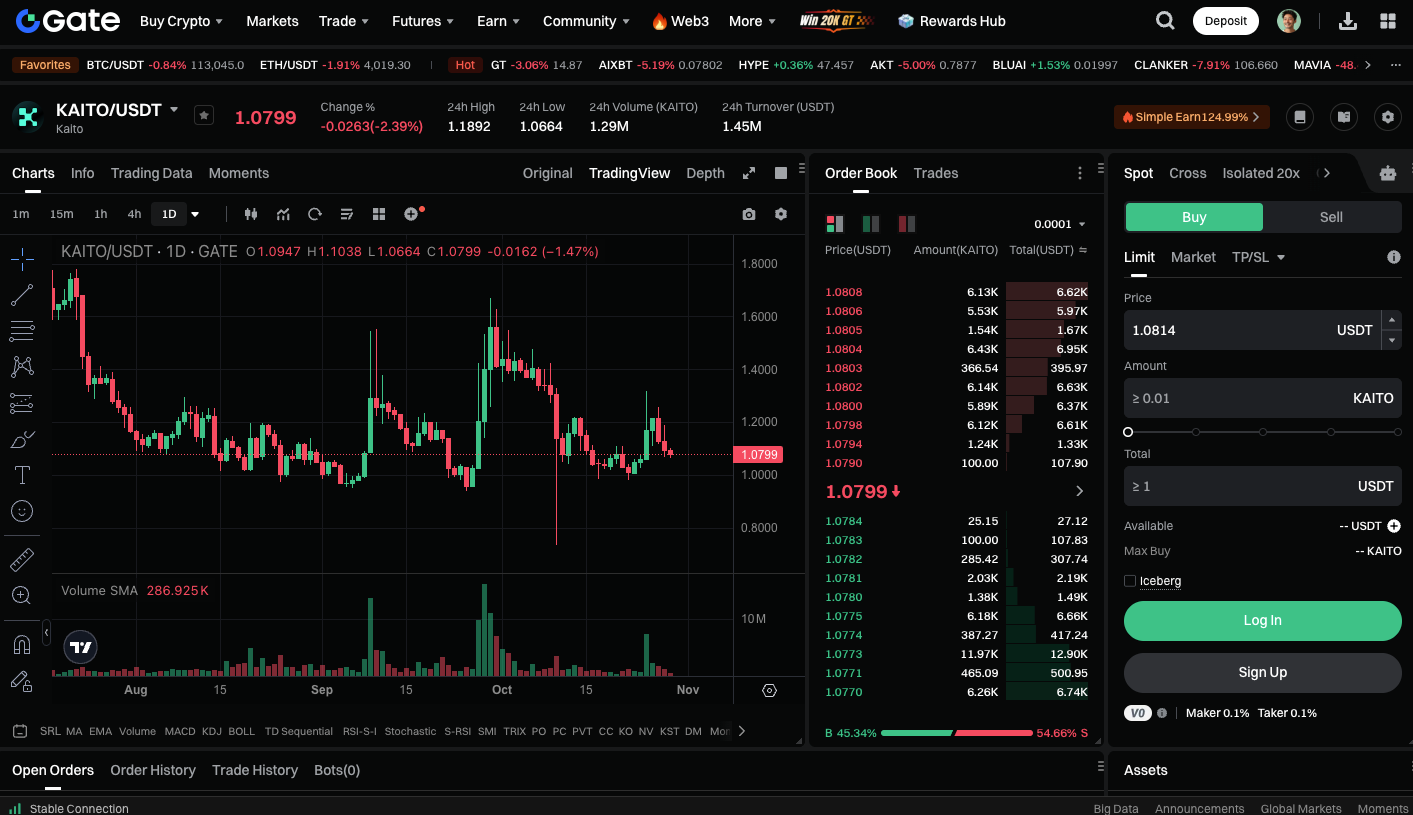Open the search magnifier in header

[x=1165, y=21]
